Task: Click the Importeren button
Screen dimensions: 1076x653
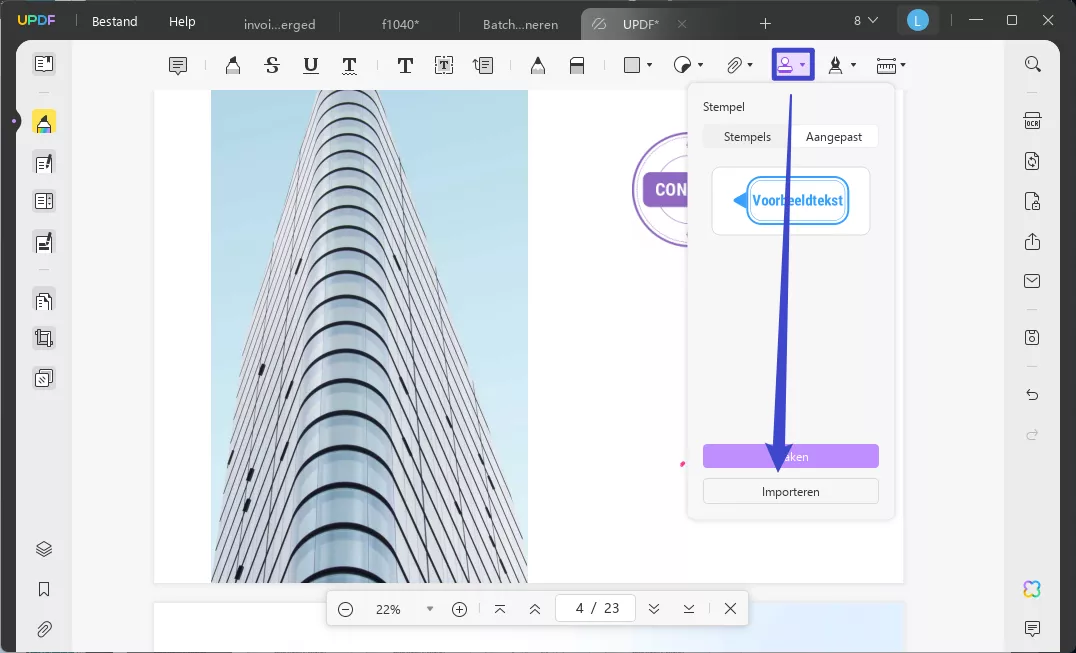Action: tap(790, 491)
